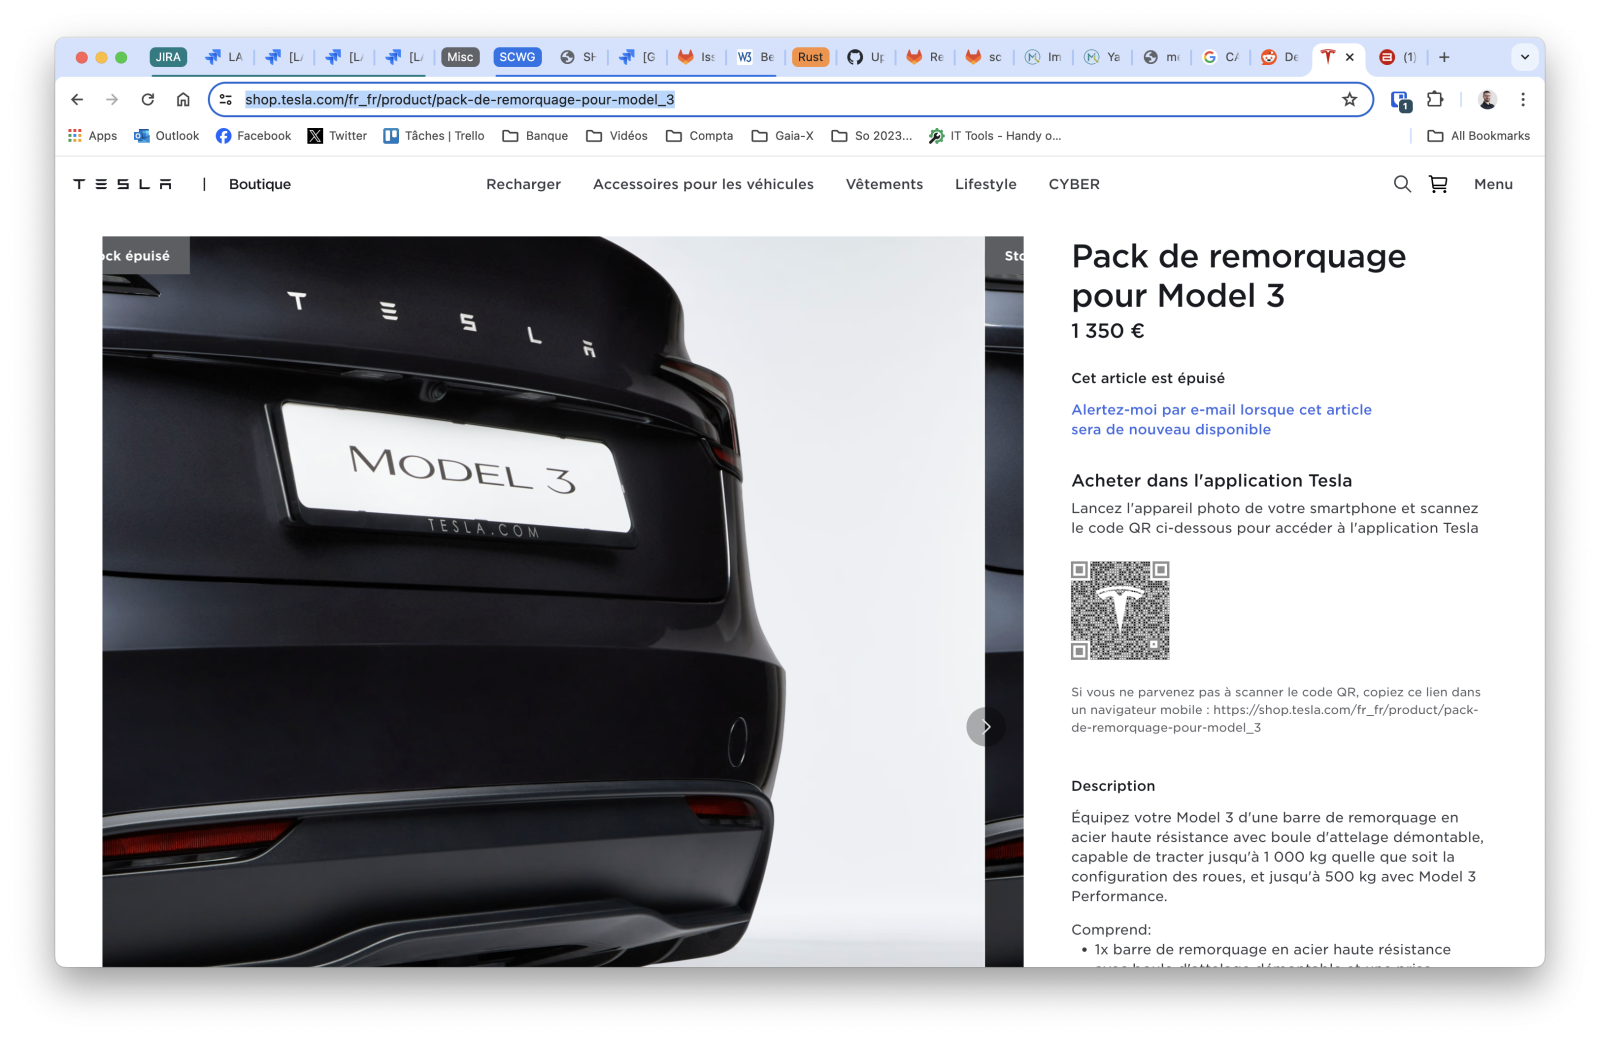Image resolution: width=1600 pixels, height=1040 pixels.
Task: Click the Tesla wordmark logo
Action: click(122, 184)
